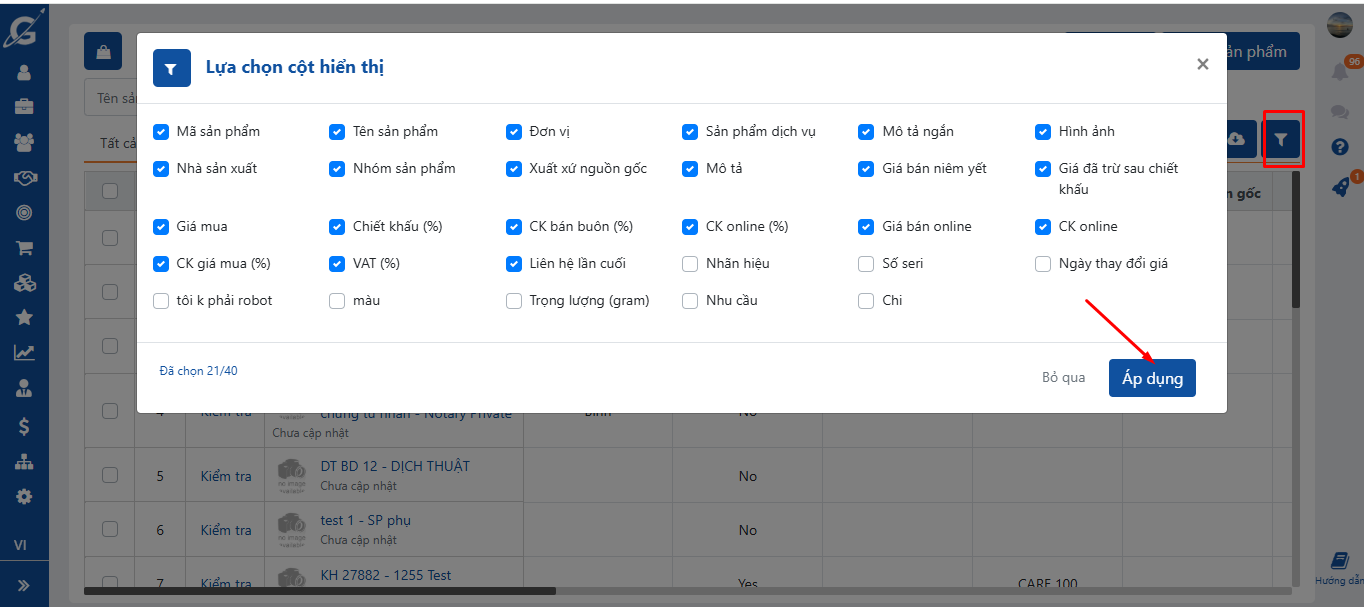Close the column selection dialog

click(x=1202, y=64)
